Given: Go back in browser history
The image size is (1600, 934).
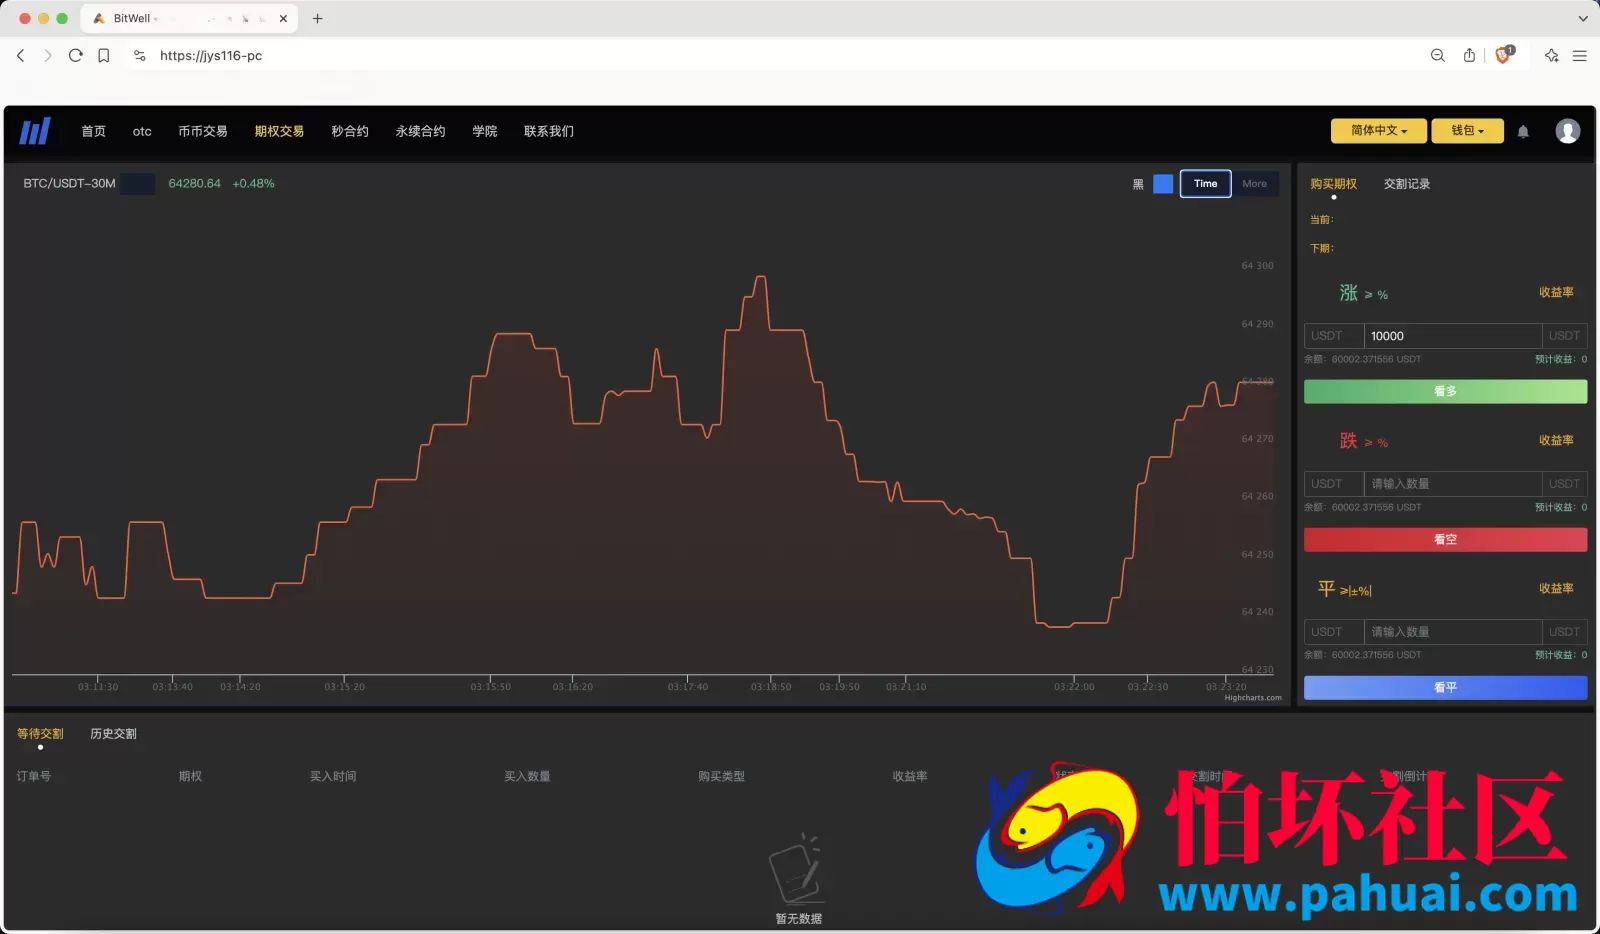Looking at the screenshot, I should pos(20,56).
